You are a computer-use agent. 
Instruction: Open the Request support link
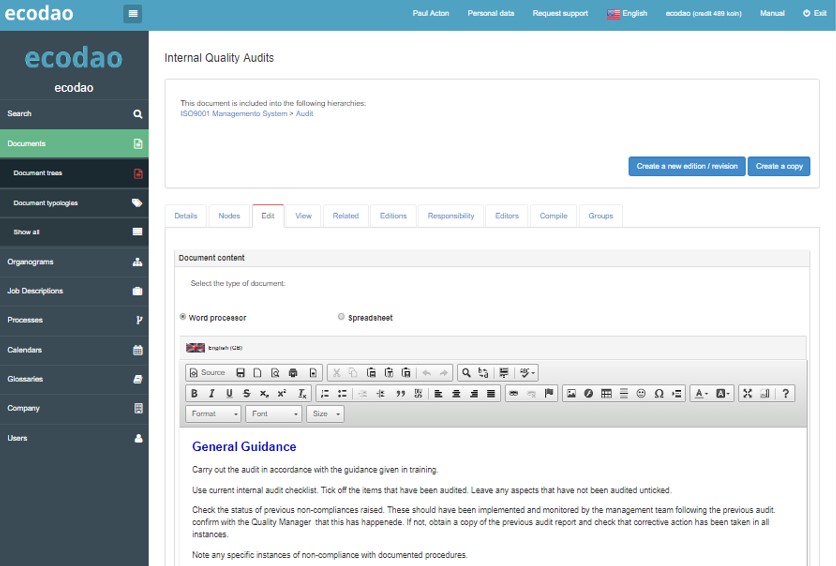pyautogui.click(x=560, y=13)
